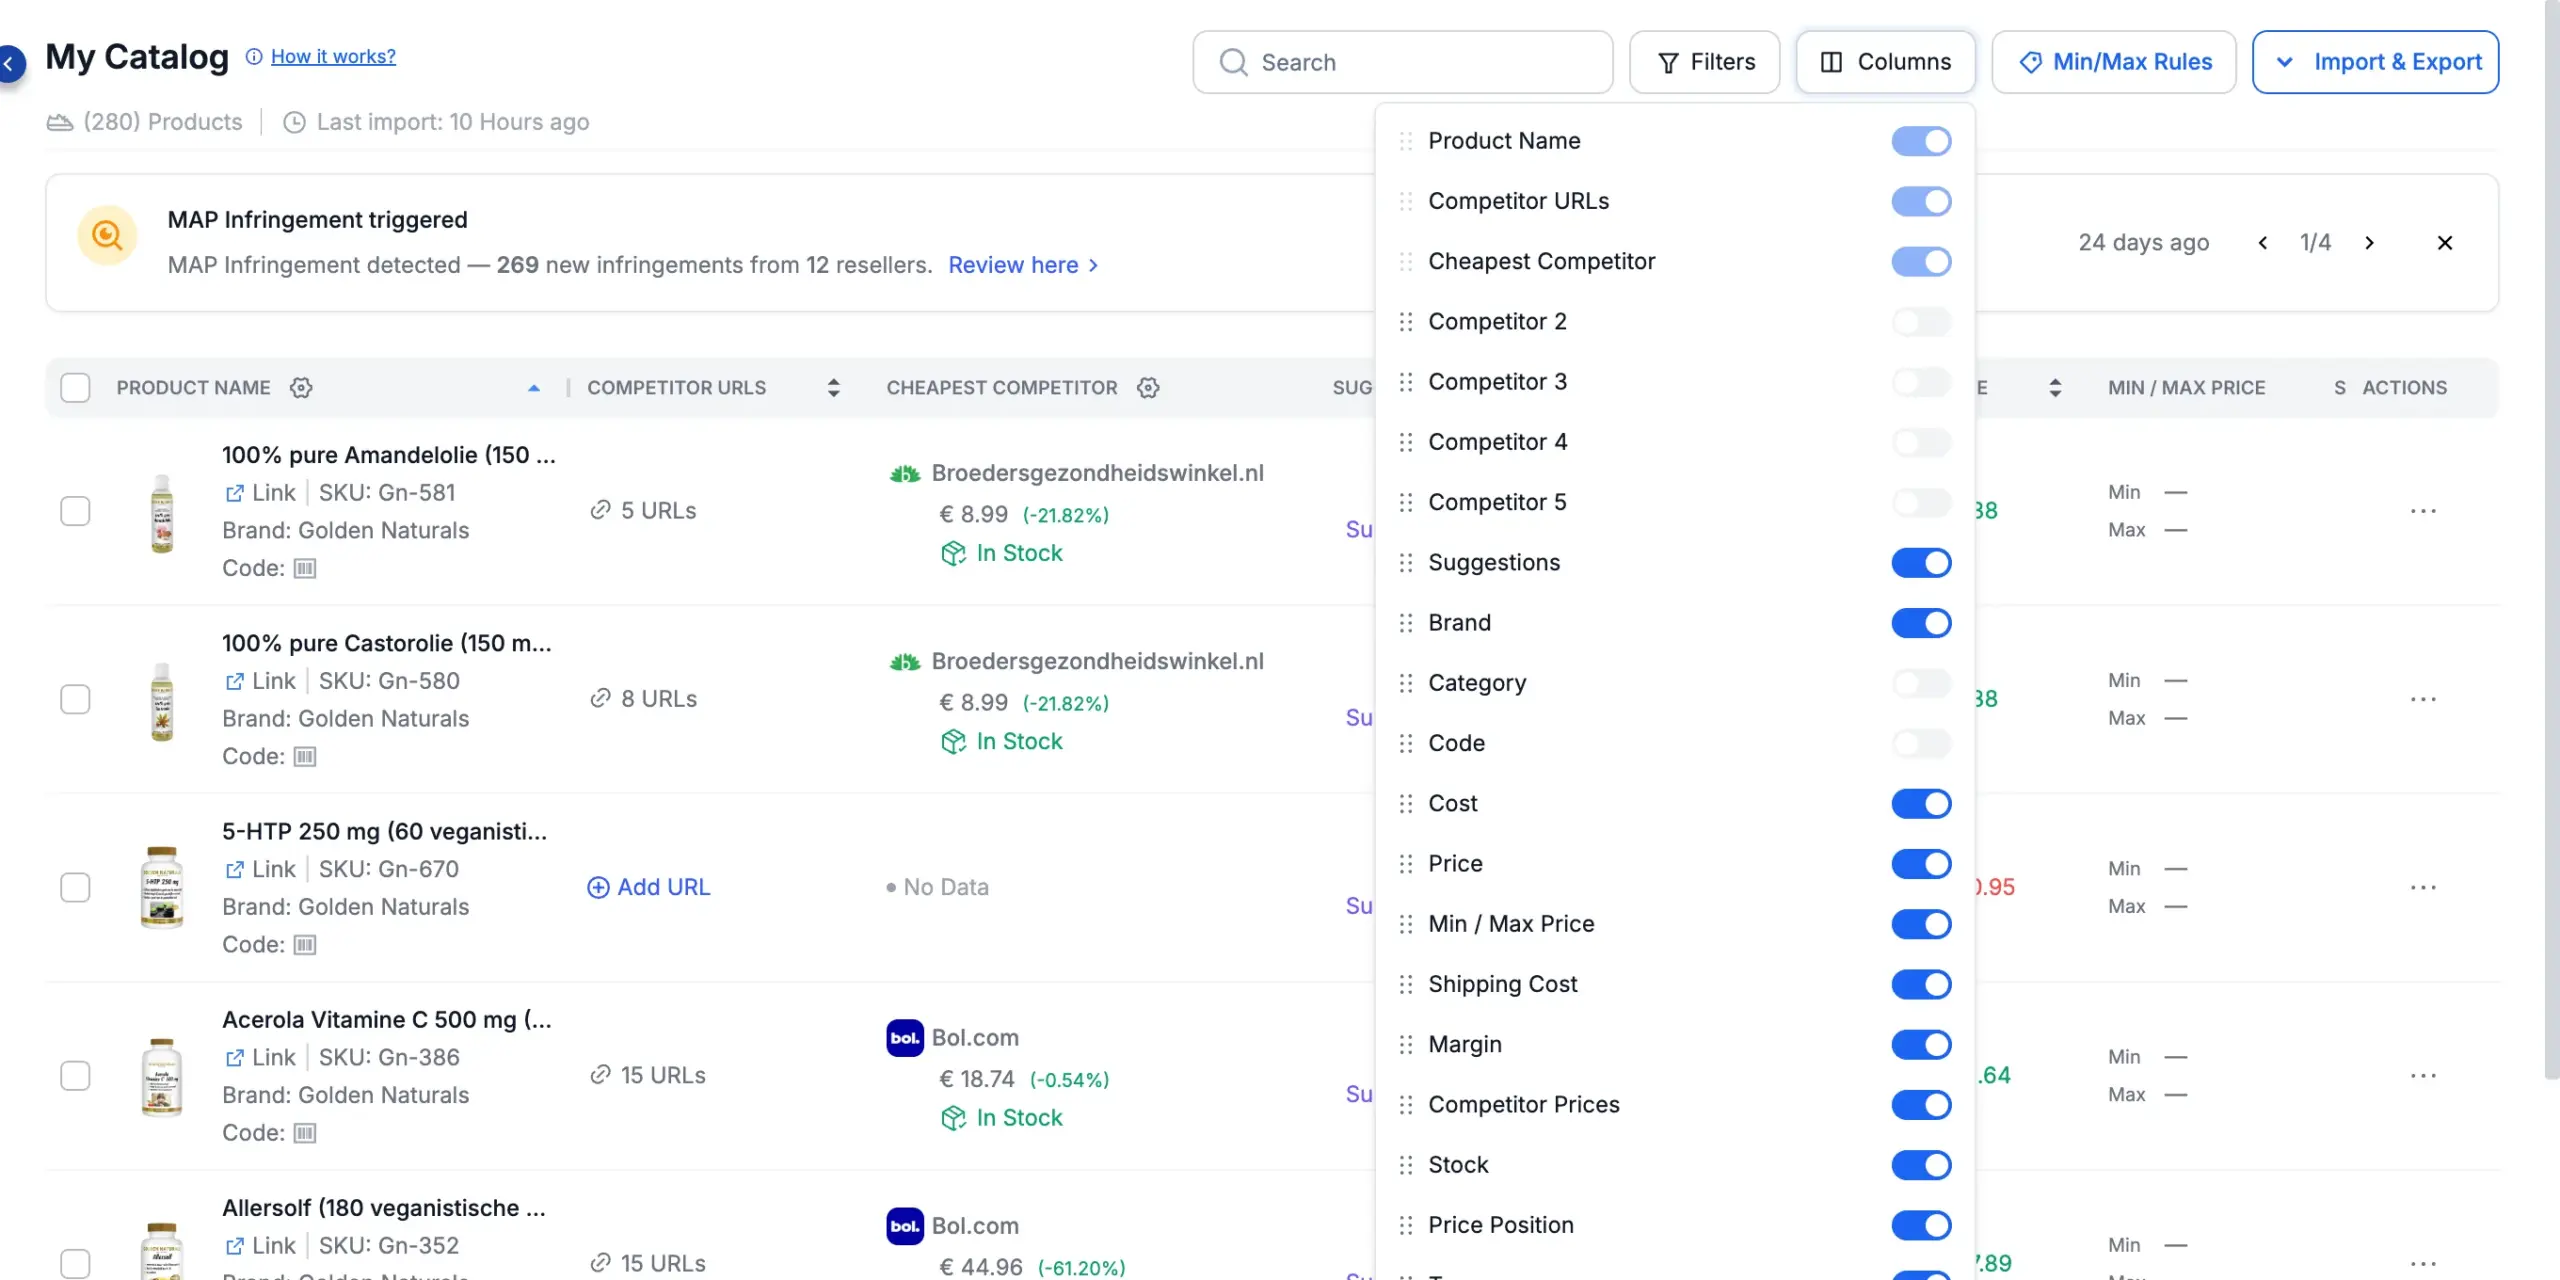Open the Filters panel

(x=1704, y=62)
